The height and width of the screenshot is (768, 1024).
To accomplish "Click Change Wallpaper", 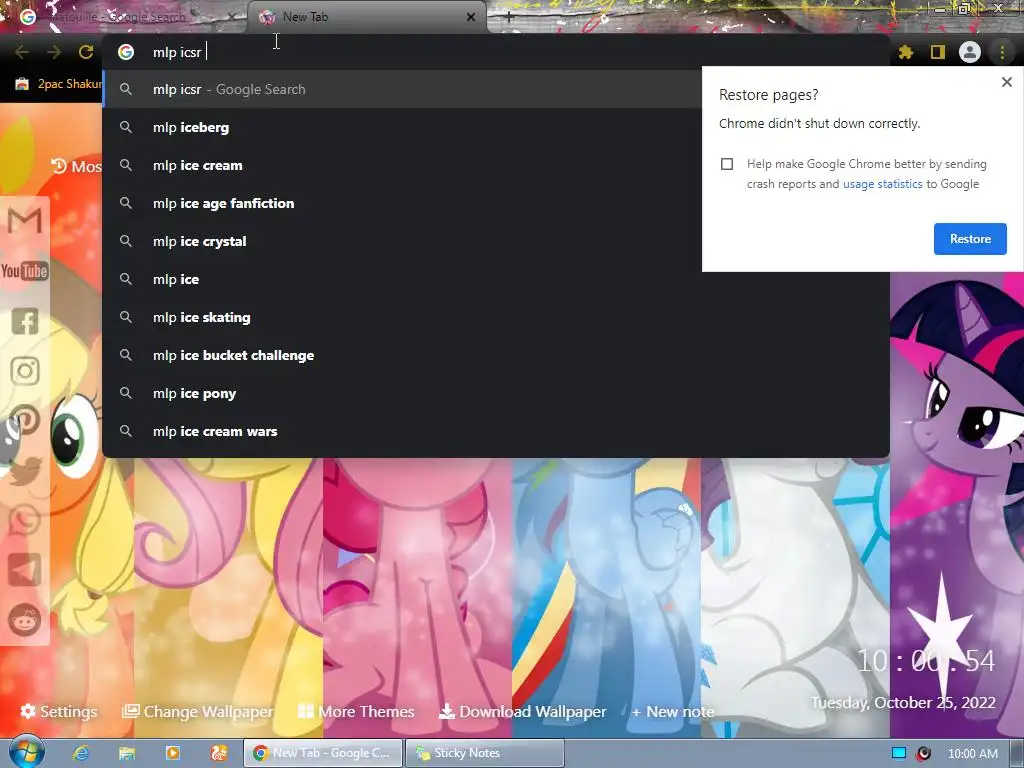I will 198,711.
